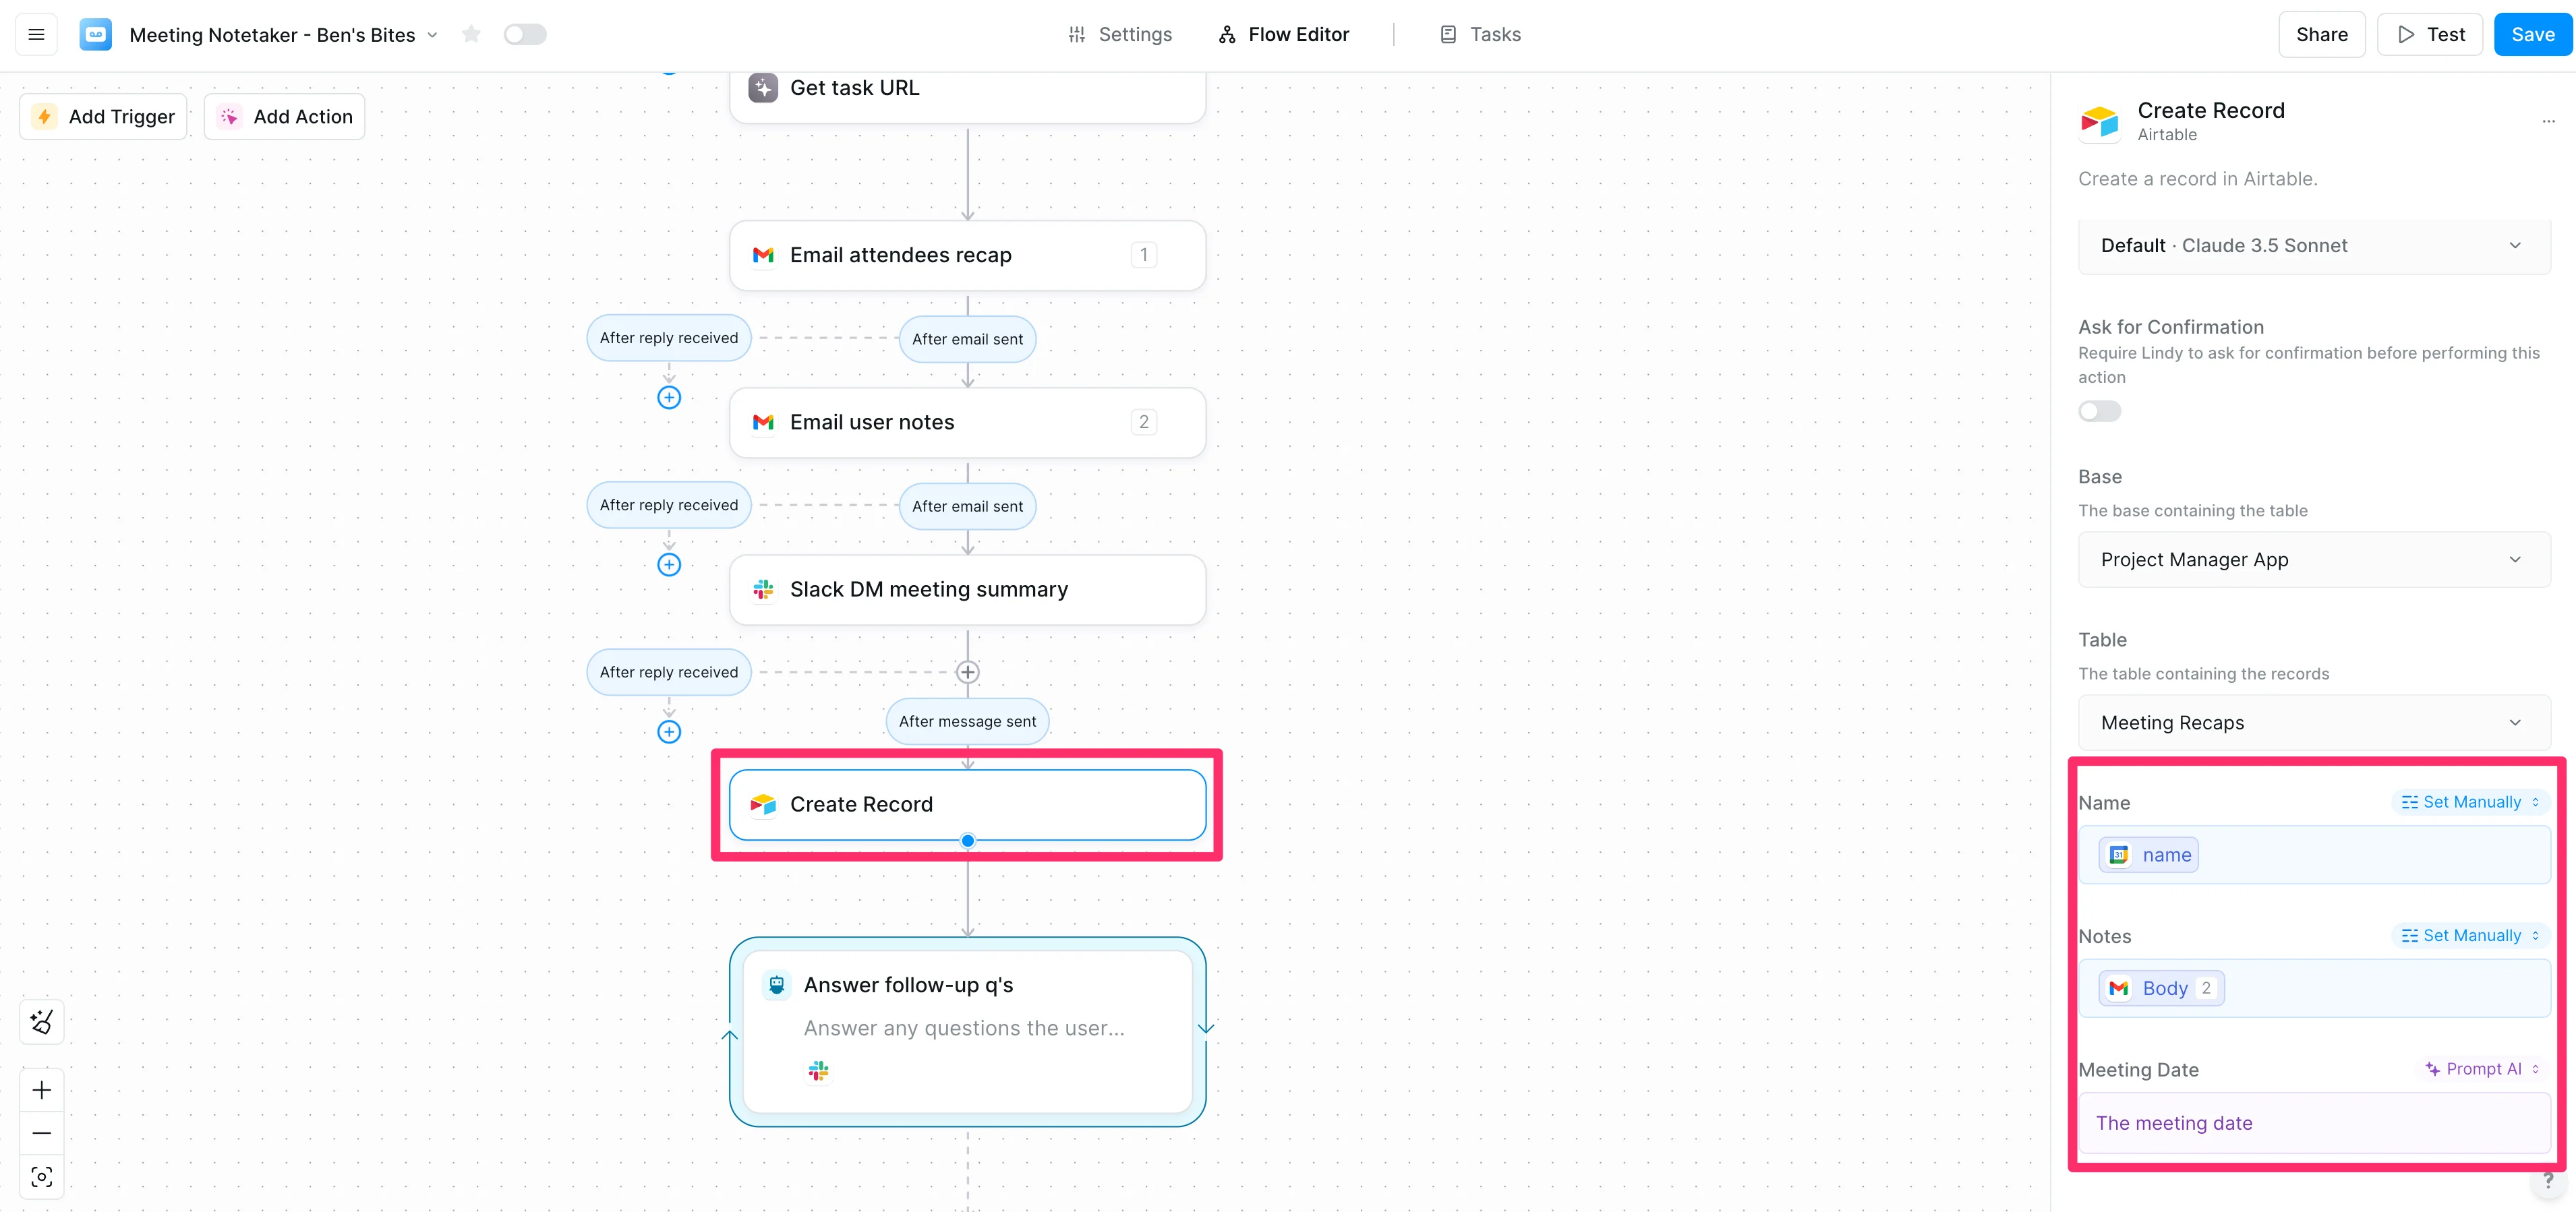Click the Add Trigger button
The height and width of the screenshot is (1212, 2576).
[x=104, y=117]
